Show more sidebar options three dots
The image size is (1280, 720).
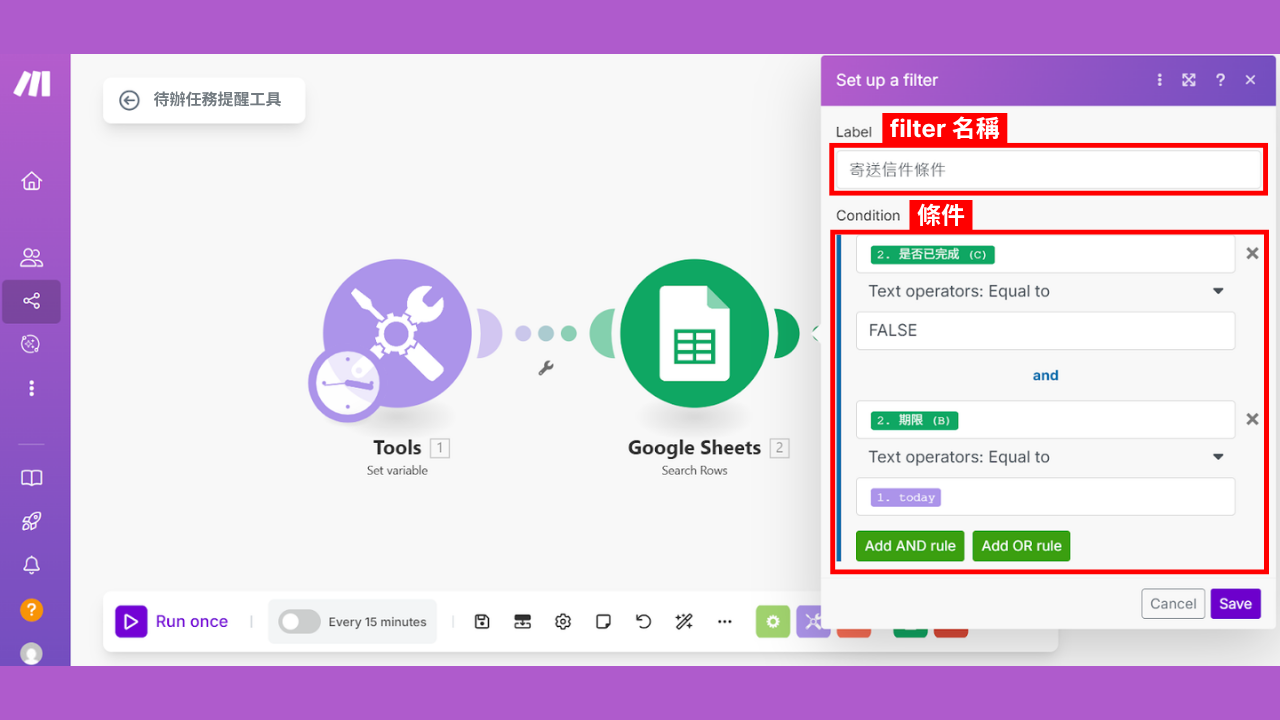[x=32, y=388]
